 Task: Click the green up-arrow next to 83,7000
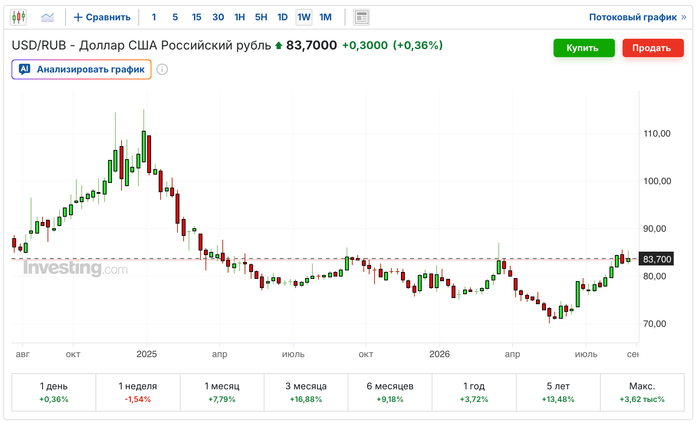(279, 45)
